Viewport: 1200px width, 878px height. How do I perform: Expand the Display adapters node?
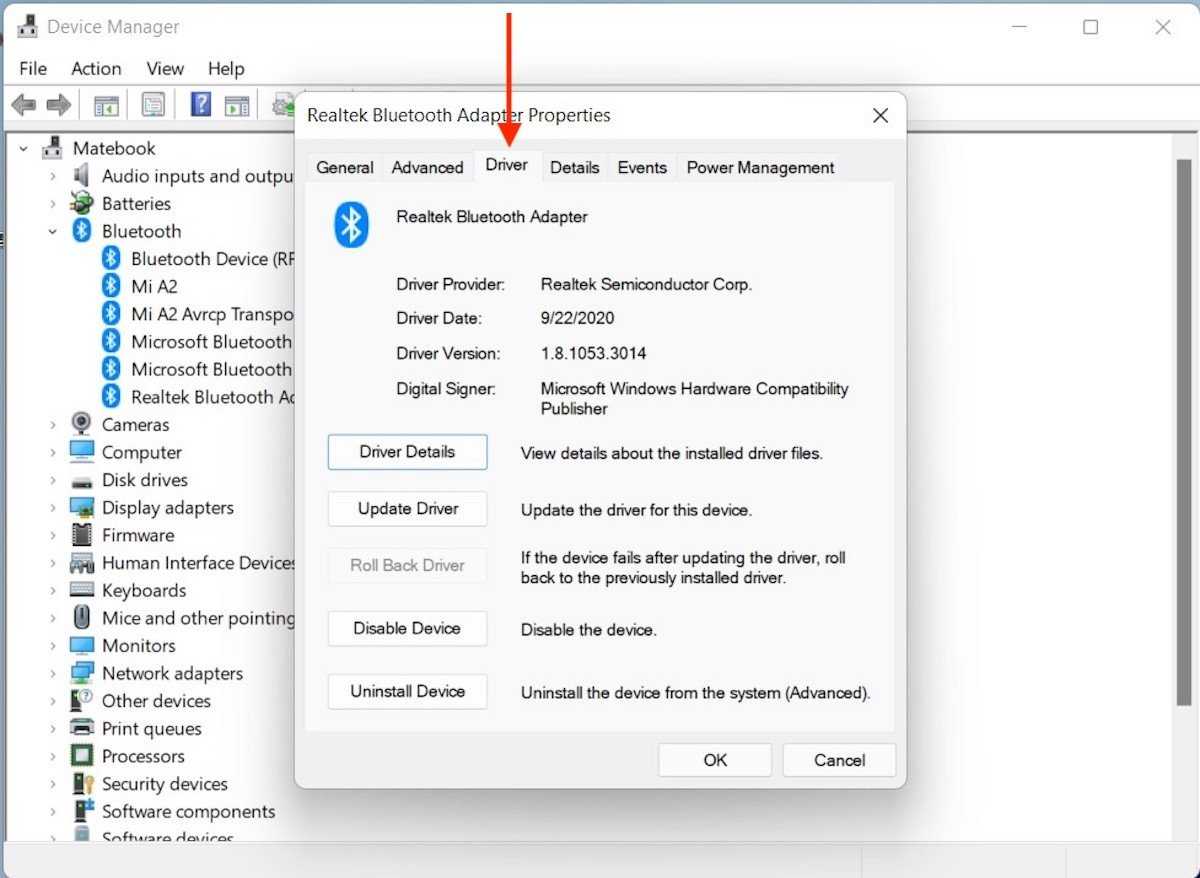tap(53, 508)
